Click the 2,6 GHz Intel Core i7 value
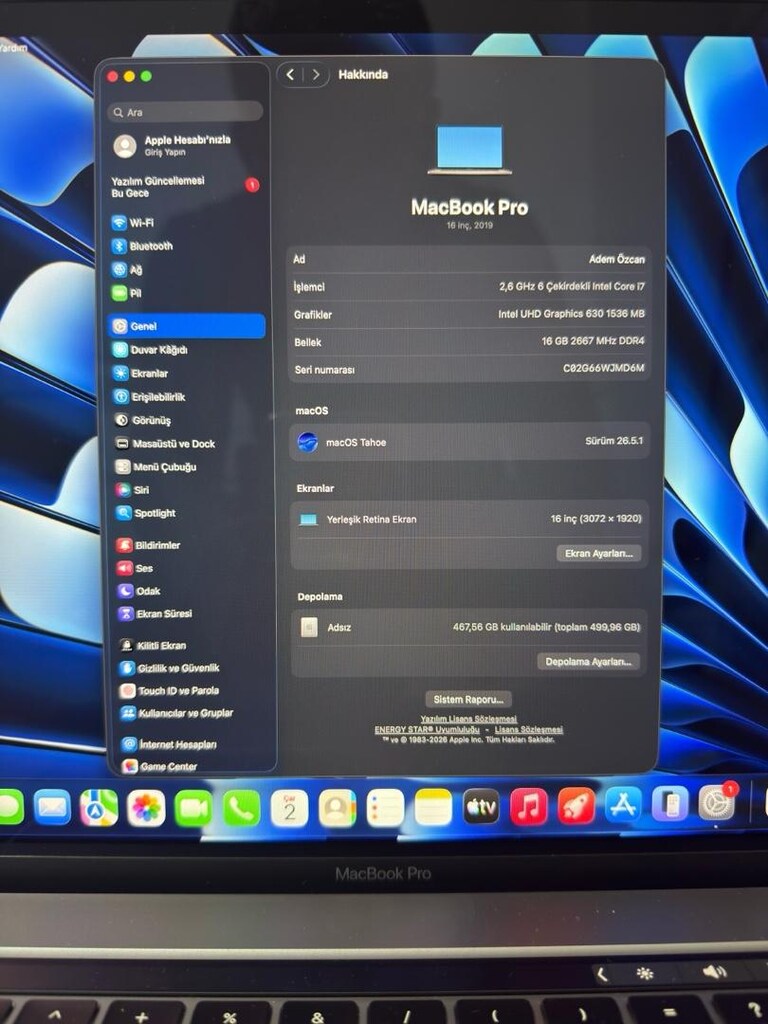Image resolution: width=768 pixels, height=1024 pixels. pos(572,286)
